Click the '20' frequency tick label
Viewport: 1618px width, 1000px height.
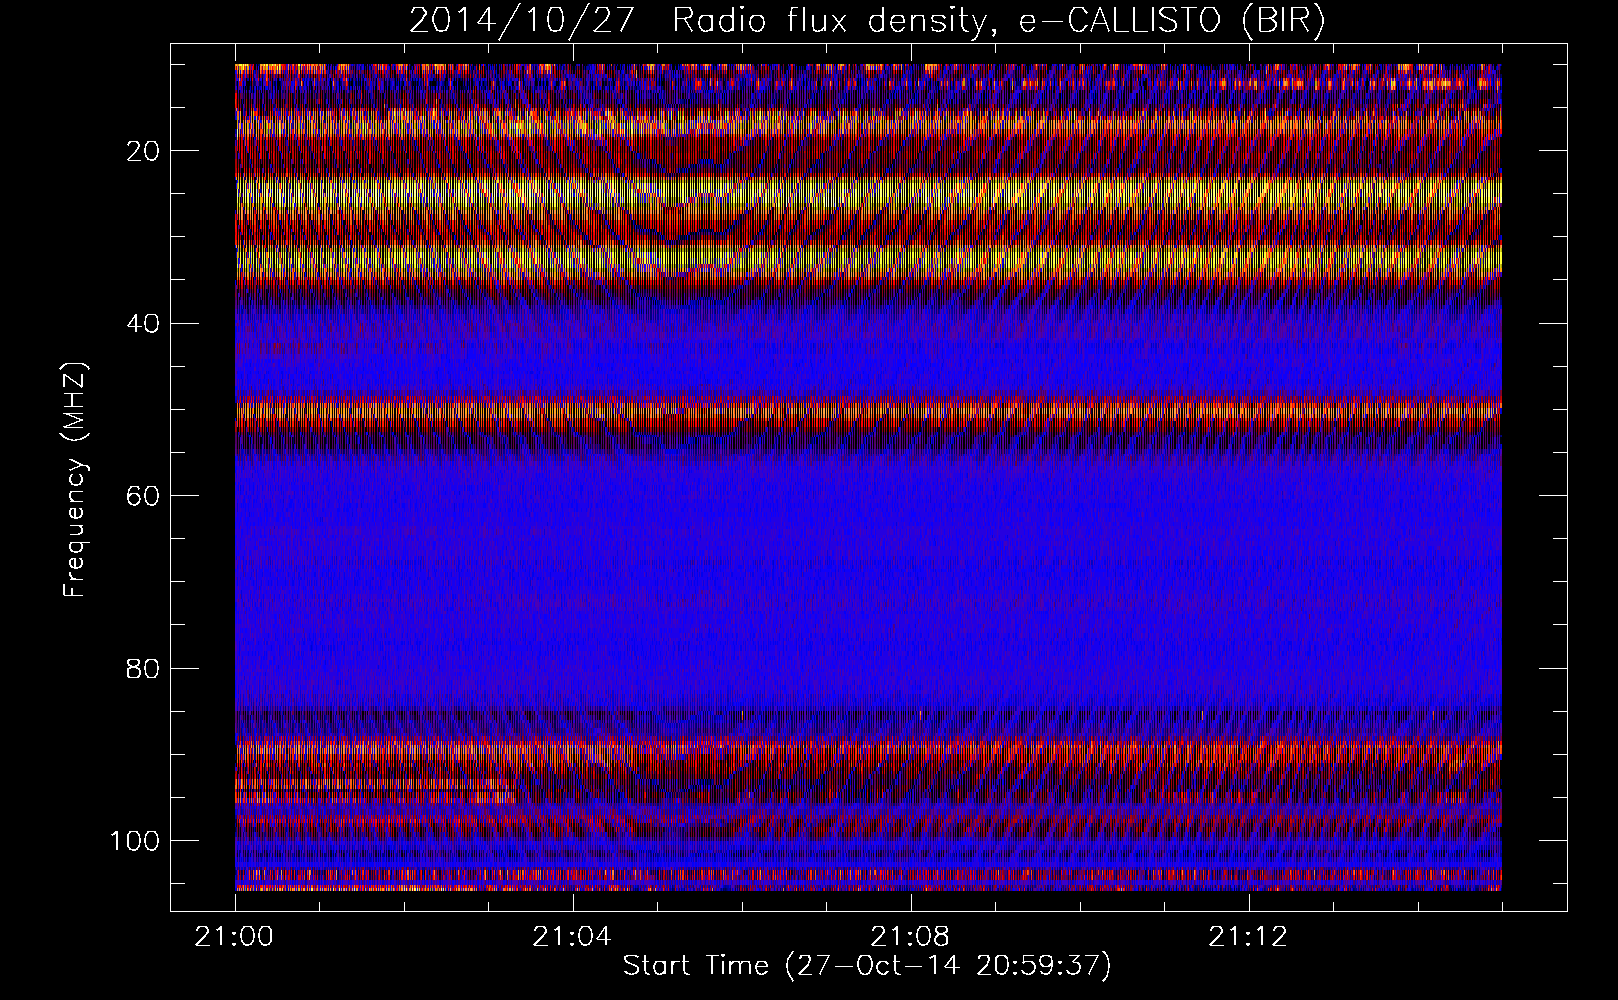tap(142, 151)
